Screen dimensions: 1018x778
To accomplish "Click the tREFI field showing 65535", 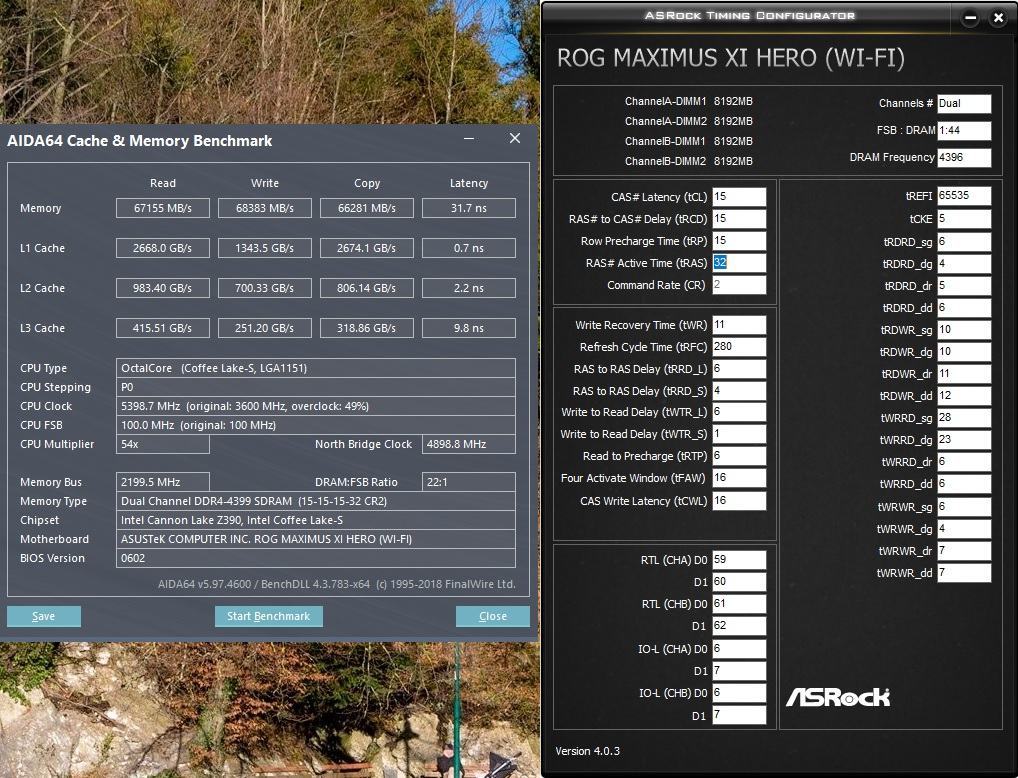I will 964,195.
